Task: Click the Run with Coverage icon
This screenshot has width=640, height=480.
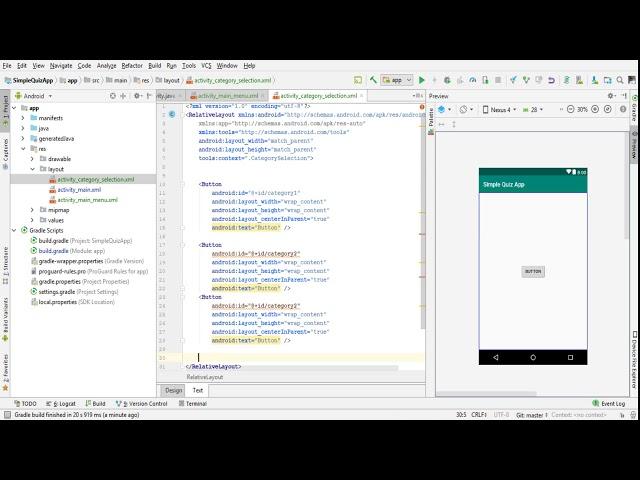Action: click(x=460, y=80)
